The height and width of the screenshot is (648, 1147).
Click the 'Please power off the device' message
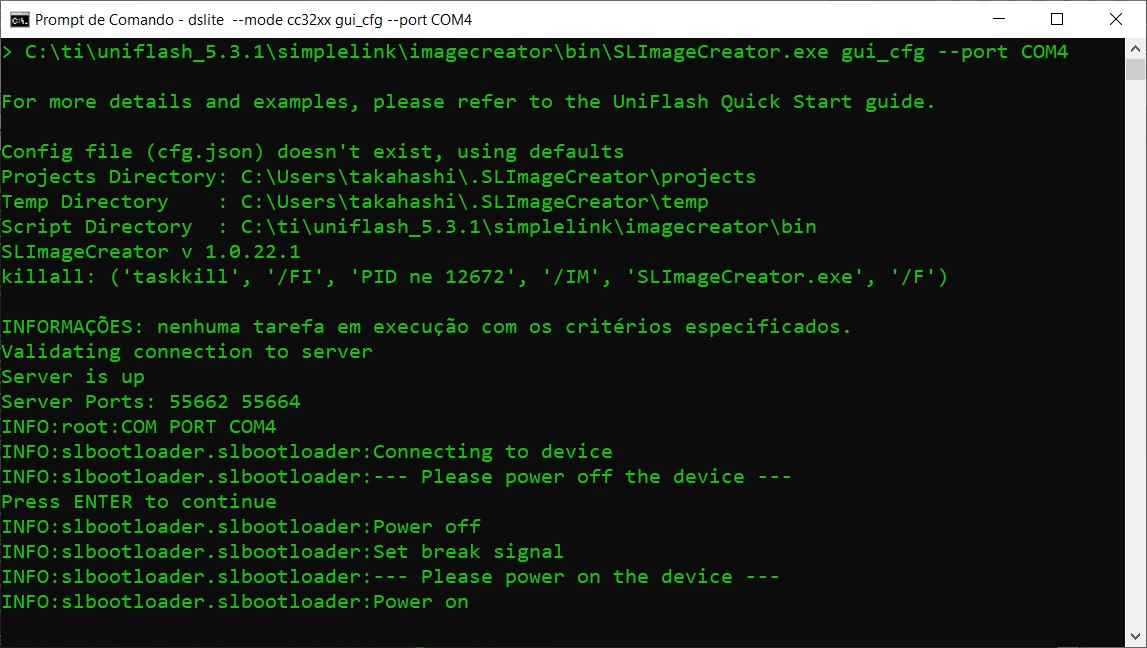(x=606, y=477)
